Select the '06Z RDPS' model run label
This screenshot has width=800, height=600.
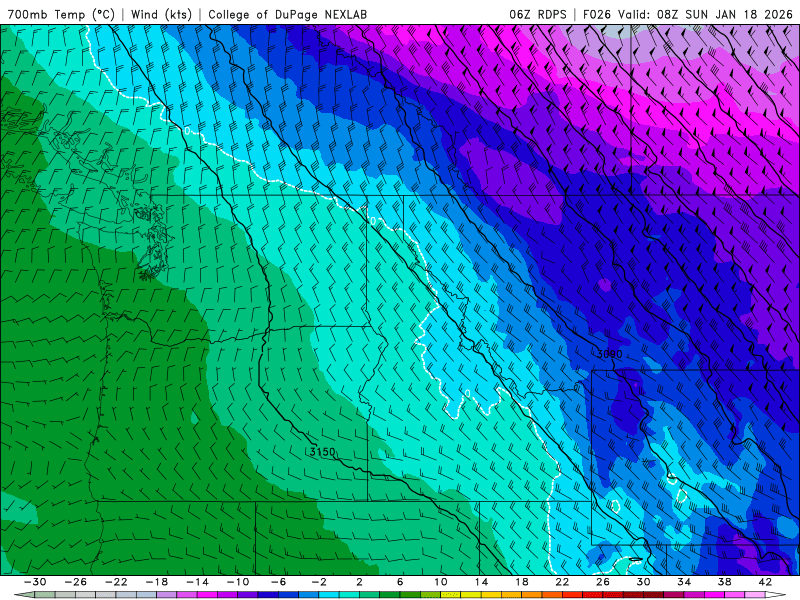(x=538, y=14)
